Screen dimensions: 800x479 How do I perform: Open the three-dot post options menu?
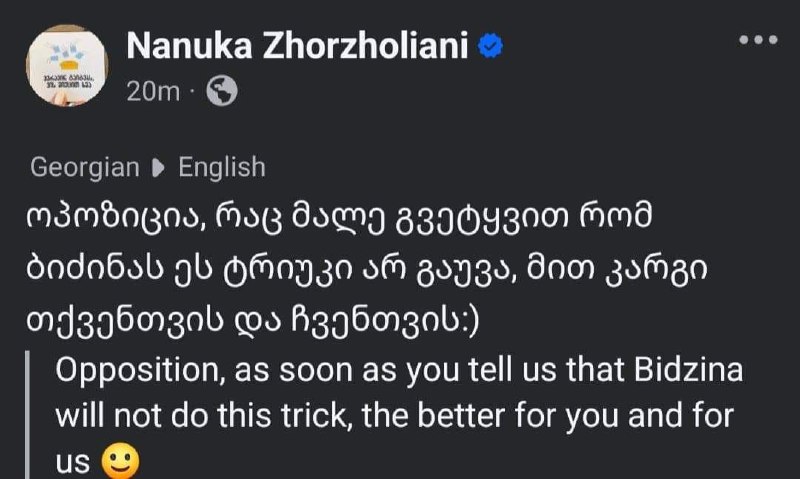tap(758, 40)
